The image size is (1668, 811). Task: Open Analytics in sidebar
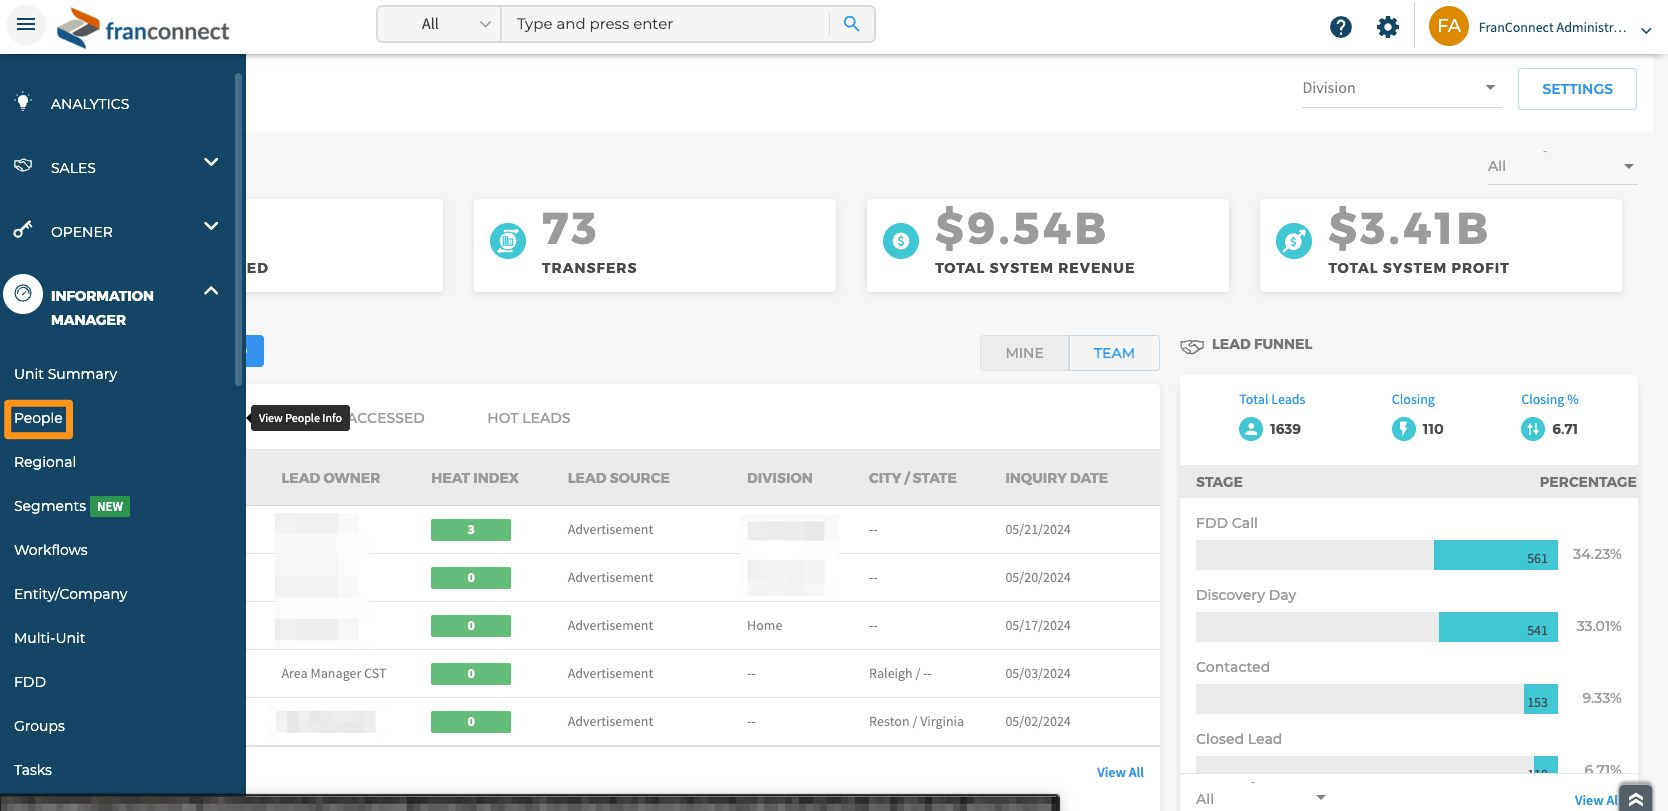click(90, 104)
